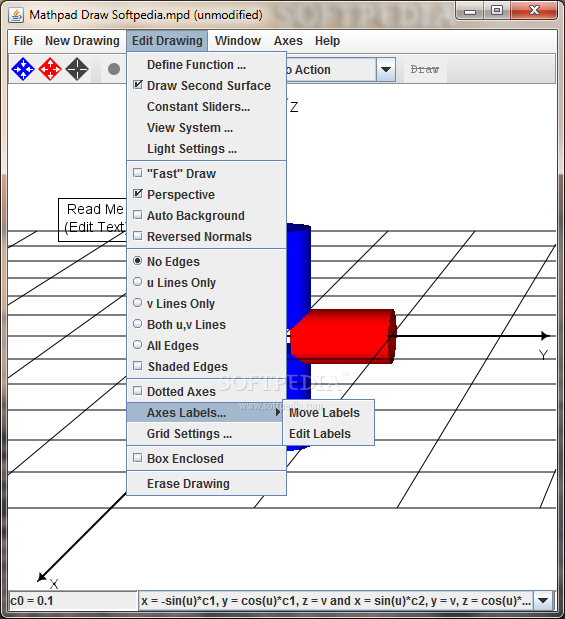This screenshot has width=565, height=619.
Task: Choose Erase Drawing
Action: (x=206, y=483)
